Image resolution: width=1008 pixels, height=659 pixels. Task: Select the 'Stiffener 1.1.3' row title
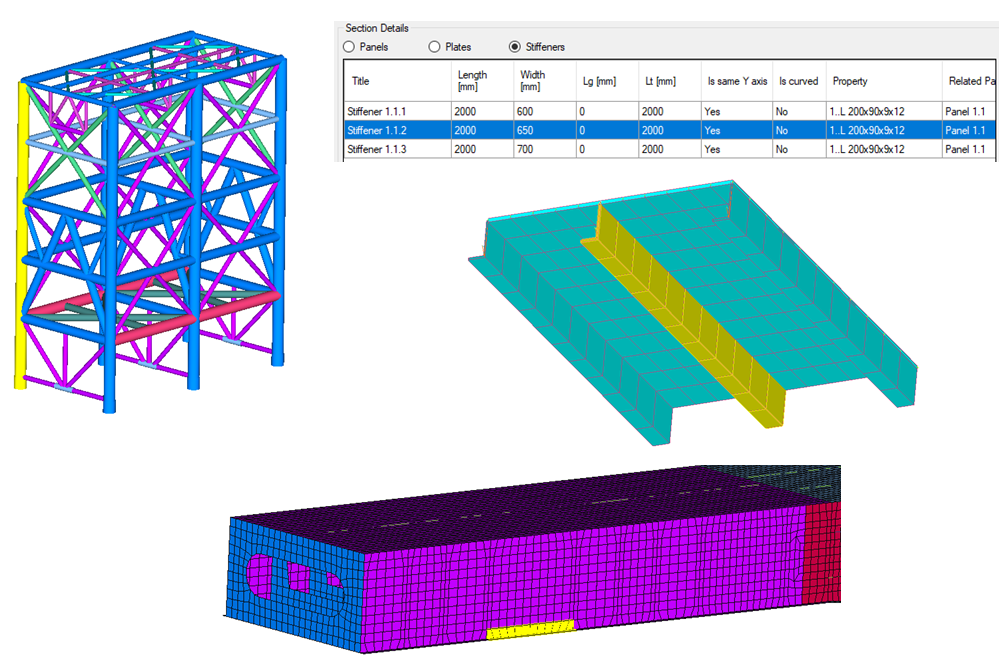(x=377, y=149)
